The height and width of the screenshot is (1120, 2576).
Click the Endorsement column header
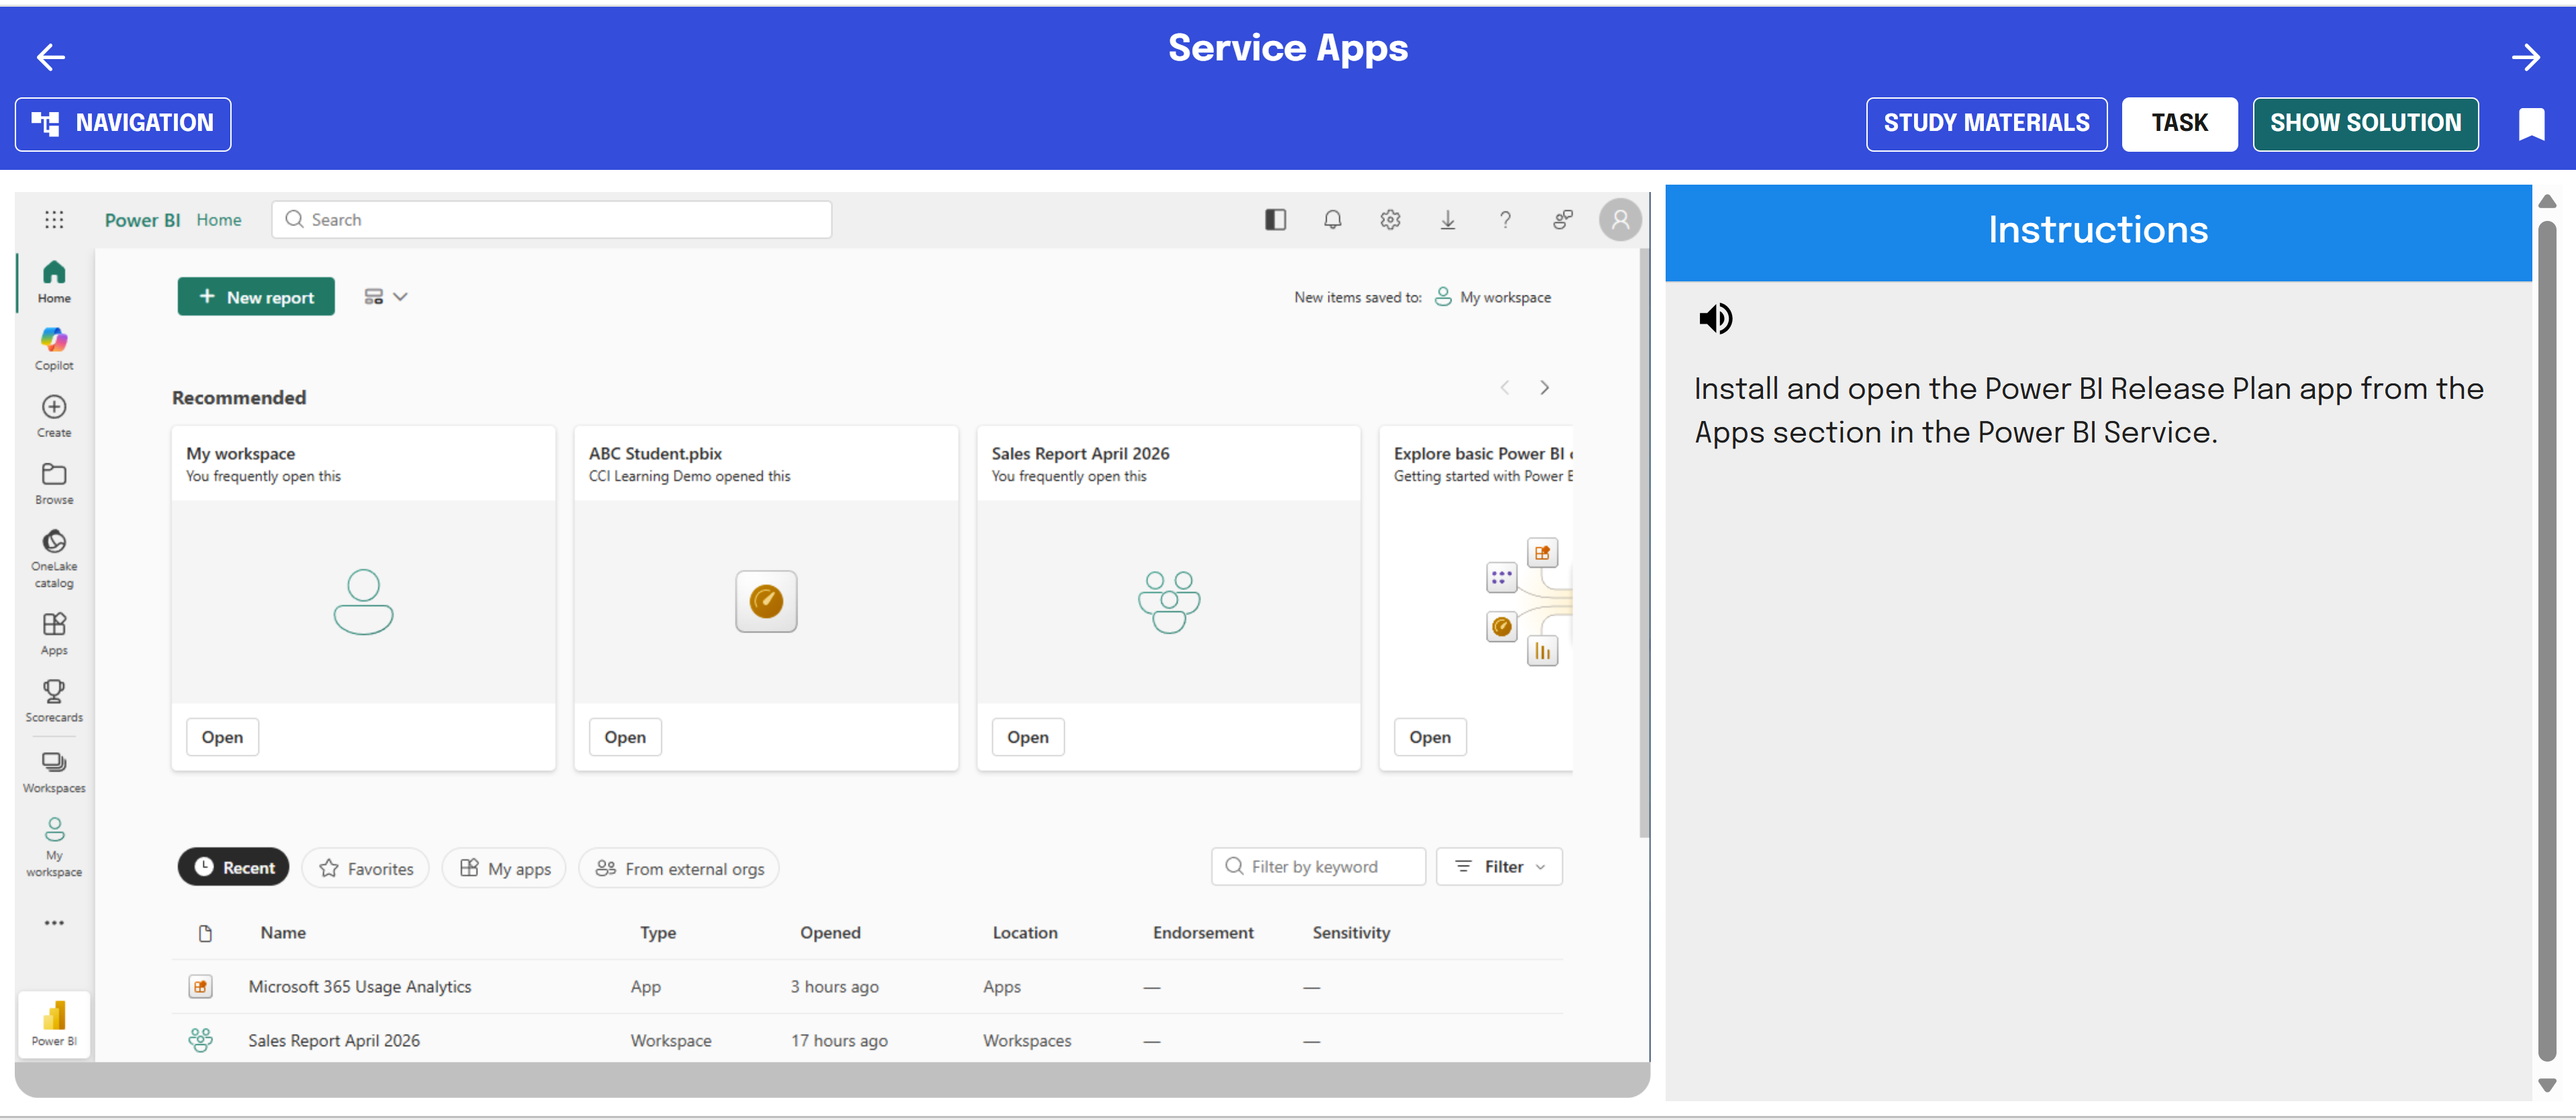pyautogui.click(x=1203, y=932)
